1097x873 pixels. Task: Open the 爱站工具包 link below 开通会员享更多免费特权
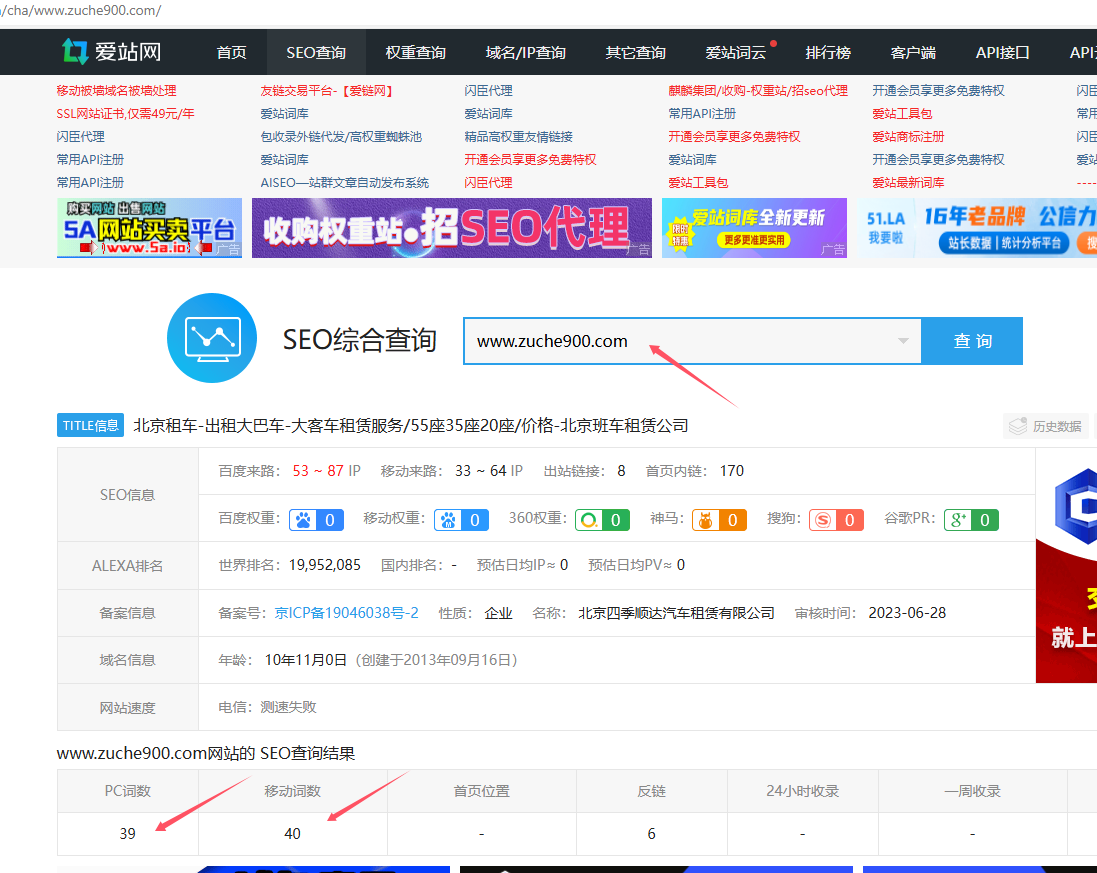point(902,113)
